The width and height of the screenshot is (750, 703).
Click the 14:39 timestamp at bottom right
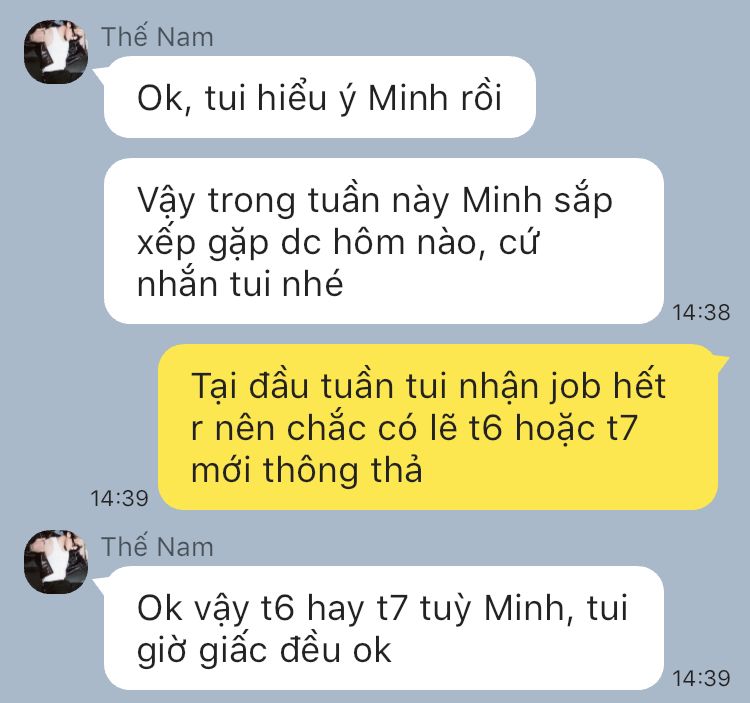coord(701,679)
